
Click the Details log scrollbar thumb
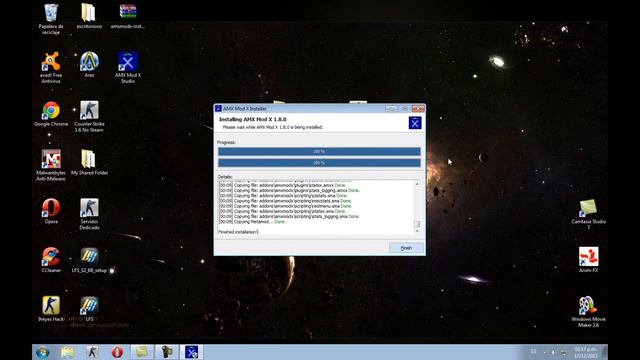coord(417,224)
